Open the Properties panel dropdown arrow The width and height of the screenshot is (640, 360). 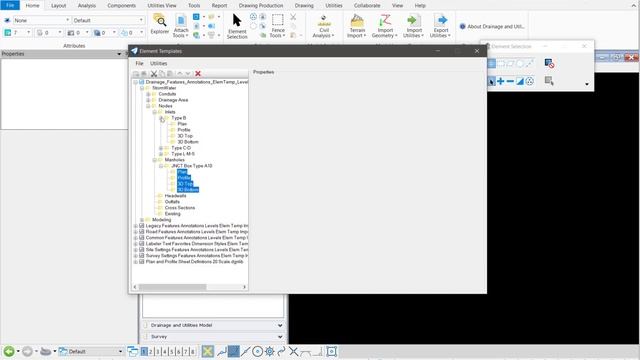coord(119,54)
